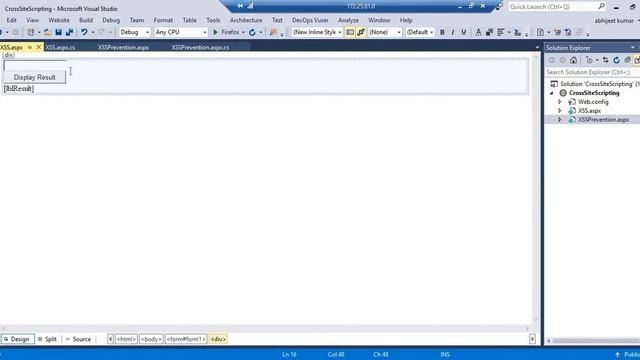
Task: Click the CrossSiteScripting project globe icon
Action: click(x=563, y=93)
